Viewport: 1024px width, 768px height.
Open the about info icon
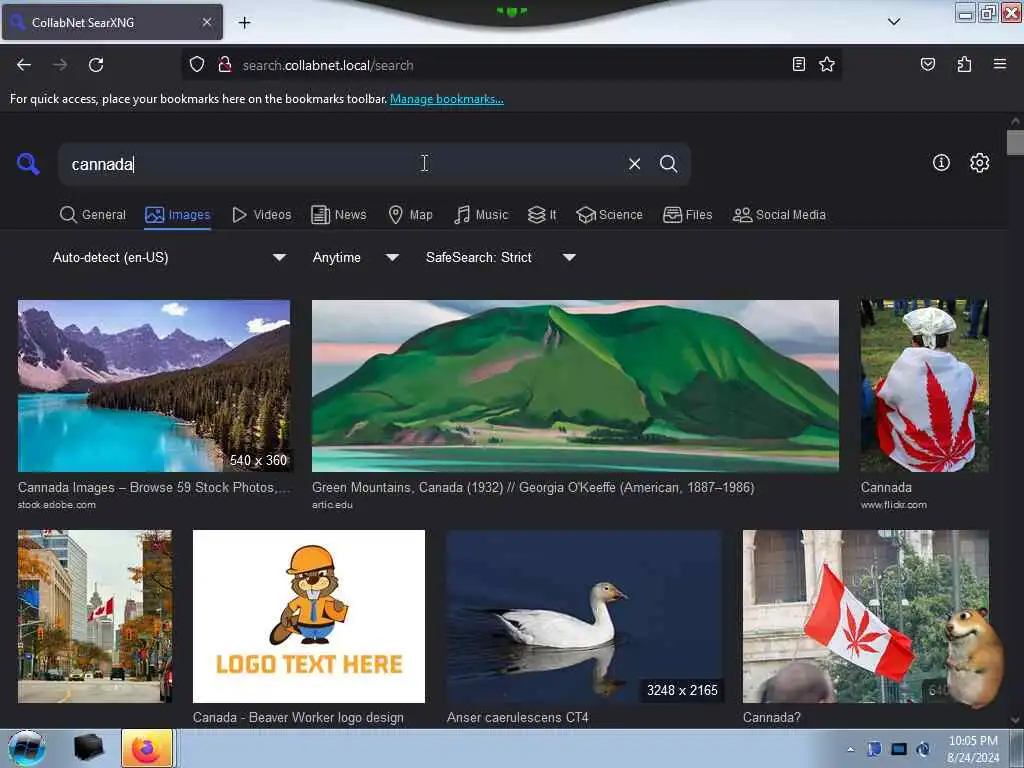point(941,163)
